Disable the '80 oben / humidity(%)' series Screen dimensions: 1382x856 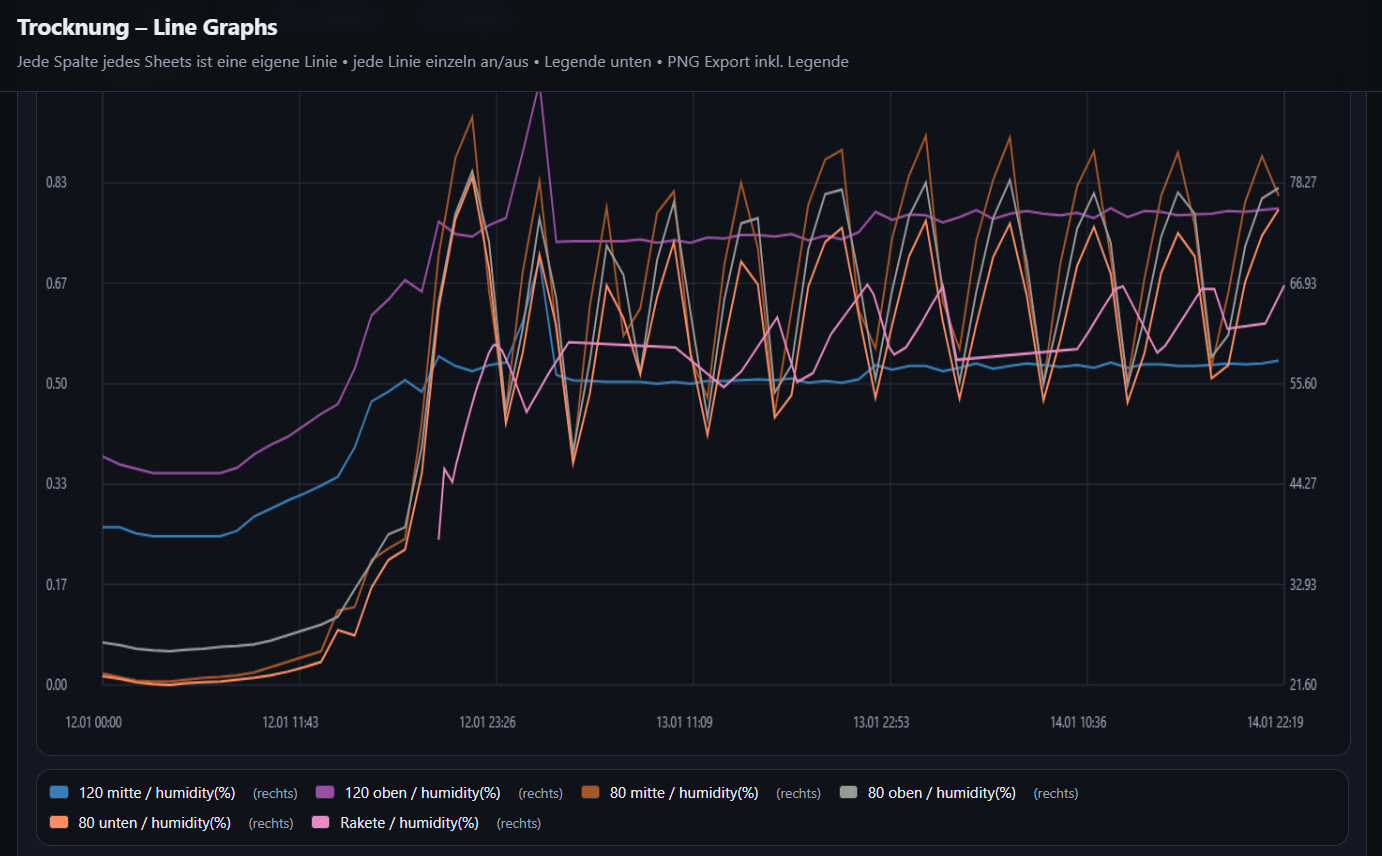tap(941, 793)
